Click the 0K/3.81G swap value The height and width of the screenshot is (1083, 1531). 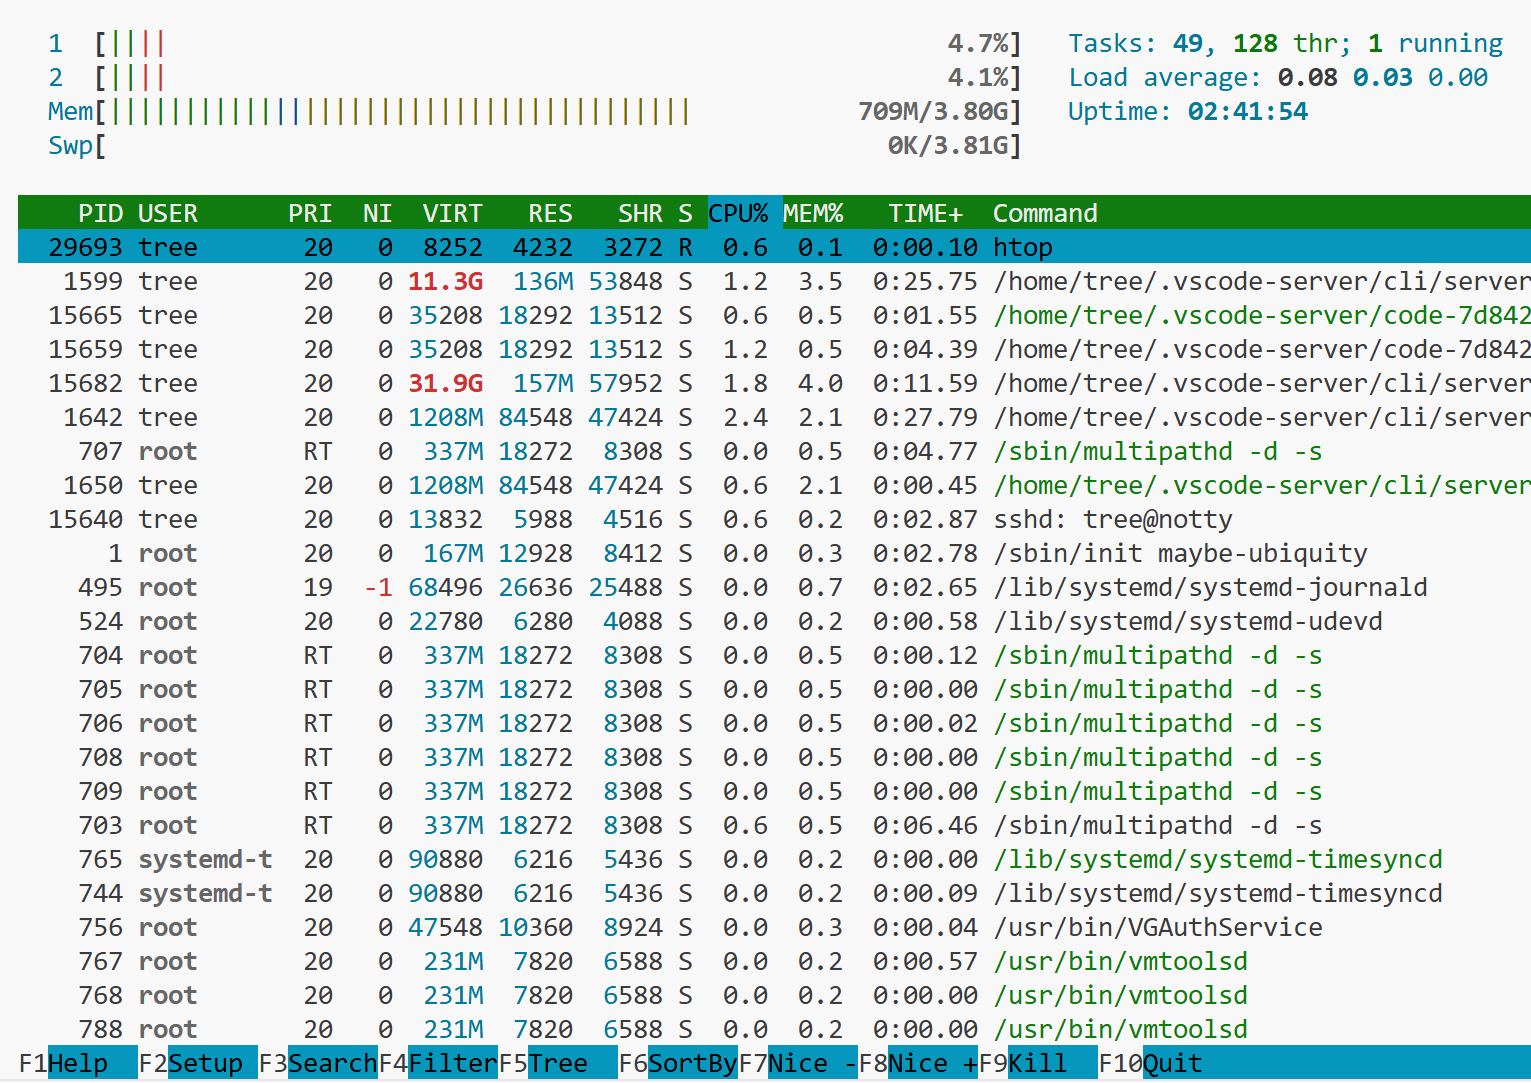click(948, 146)
